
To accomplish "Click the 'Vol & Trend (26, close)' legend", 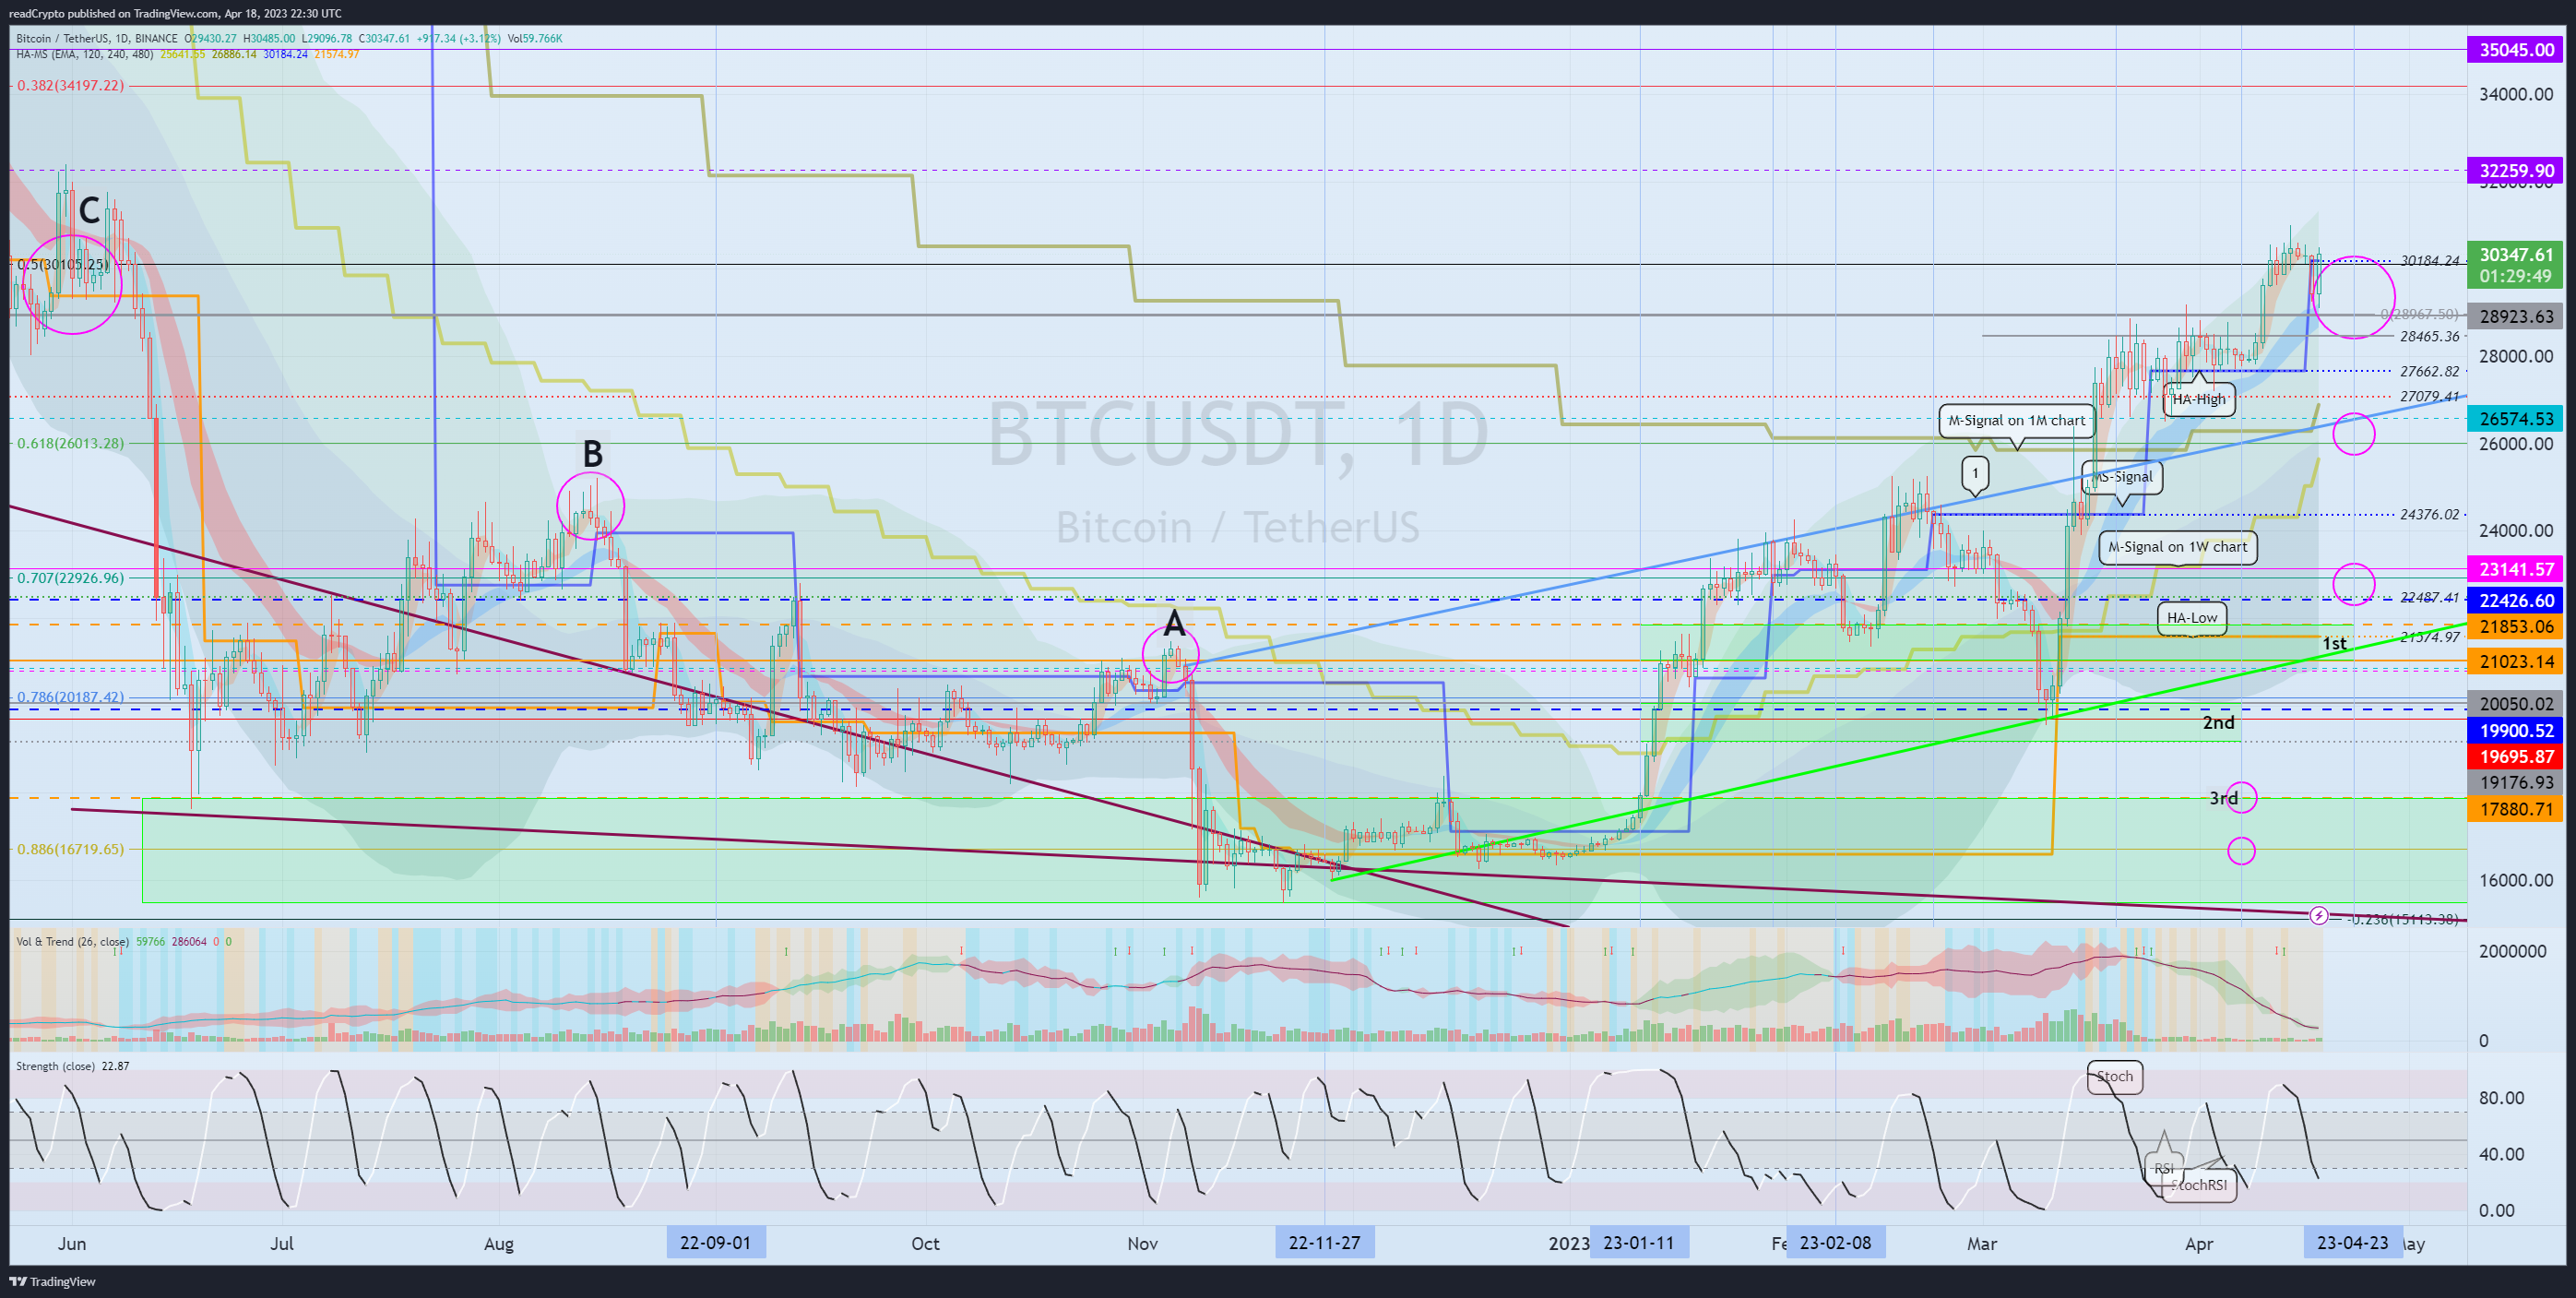I will 73,942.
